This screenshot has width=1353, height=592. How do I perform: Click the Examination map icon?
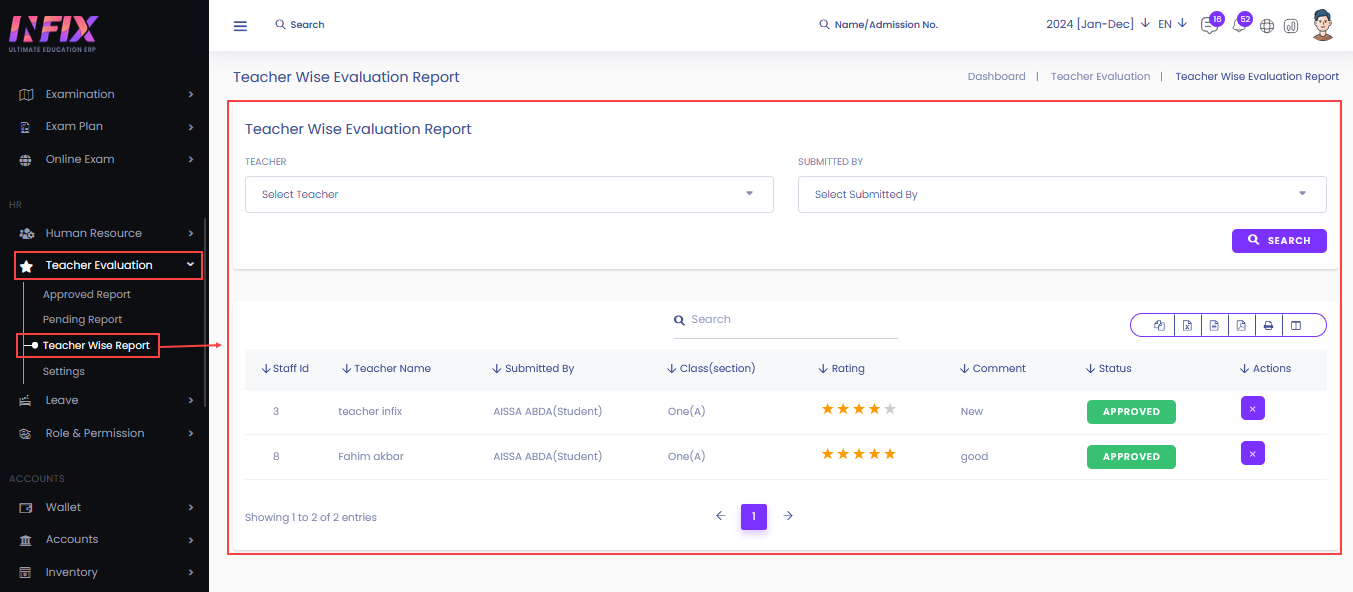coord(26,95)
